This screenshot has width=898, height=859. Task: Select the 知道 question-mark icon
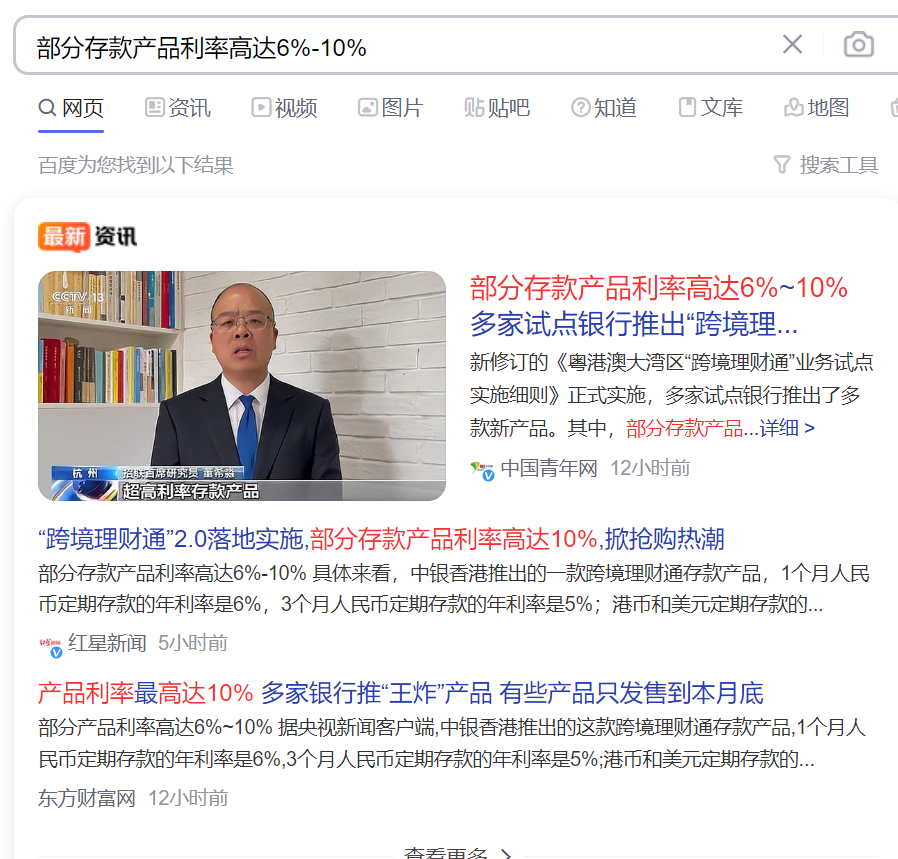coord(580,107)
